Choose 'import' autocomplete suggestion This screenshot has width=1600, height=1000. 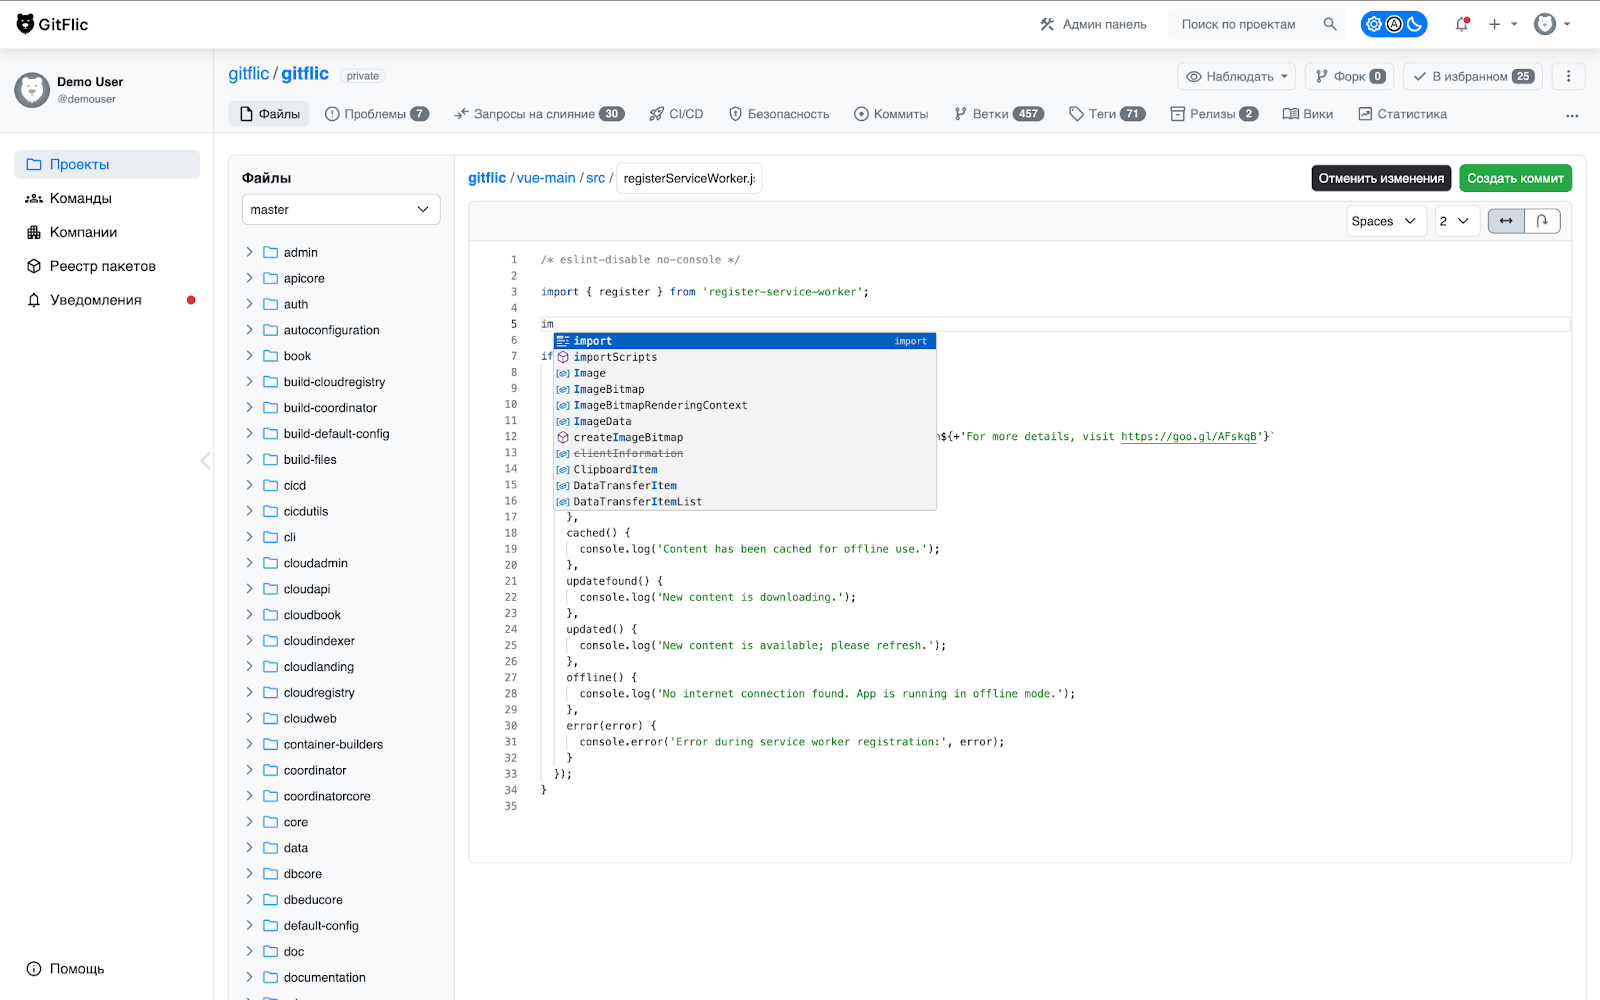pyautogui.click(x=745, y=341)
